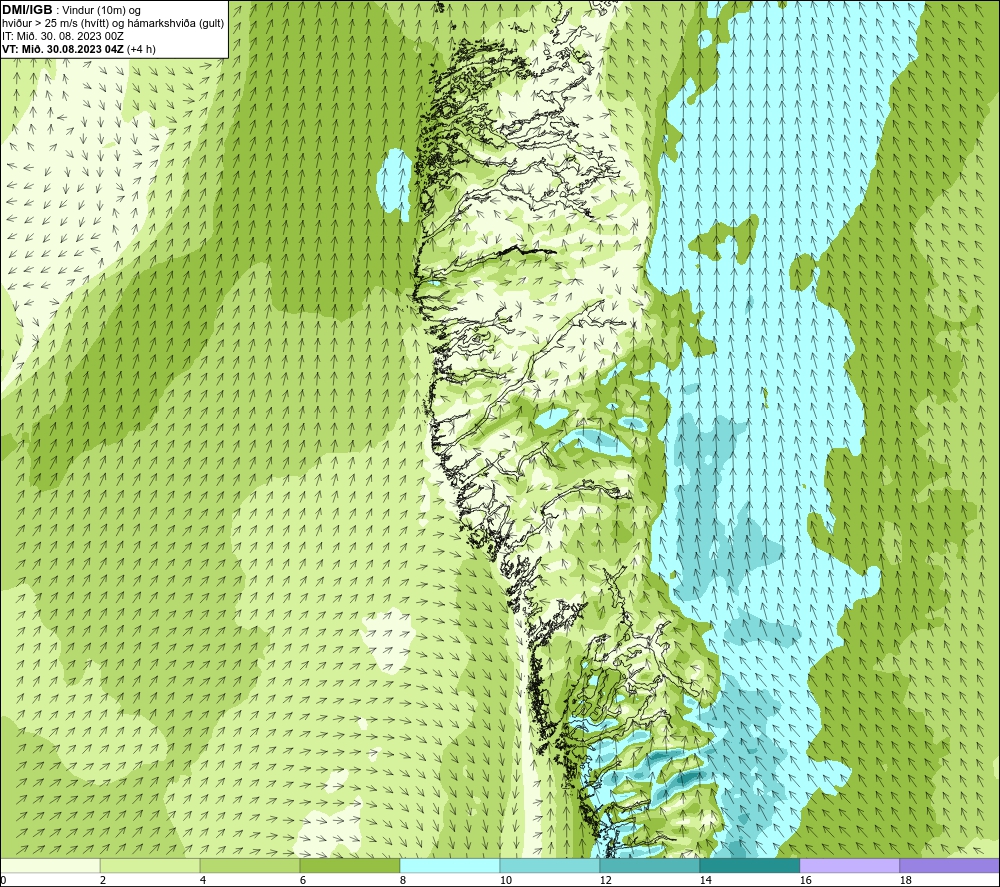Image resolution: width=1000 pixels, height=887 pixels.
Task: Click the "VT: Mið. 30.08.2023 04Z" line
Action: (x=78, y=49)
